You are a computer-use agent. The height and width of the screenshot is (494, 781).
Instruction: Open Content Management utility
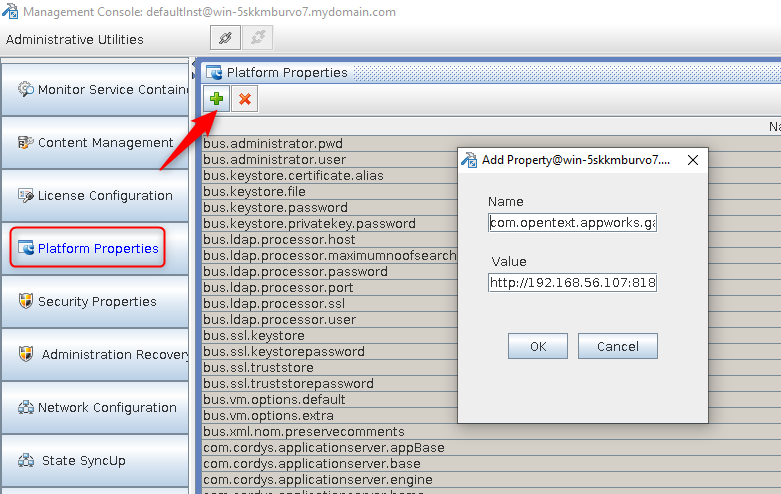point(95,142)
